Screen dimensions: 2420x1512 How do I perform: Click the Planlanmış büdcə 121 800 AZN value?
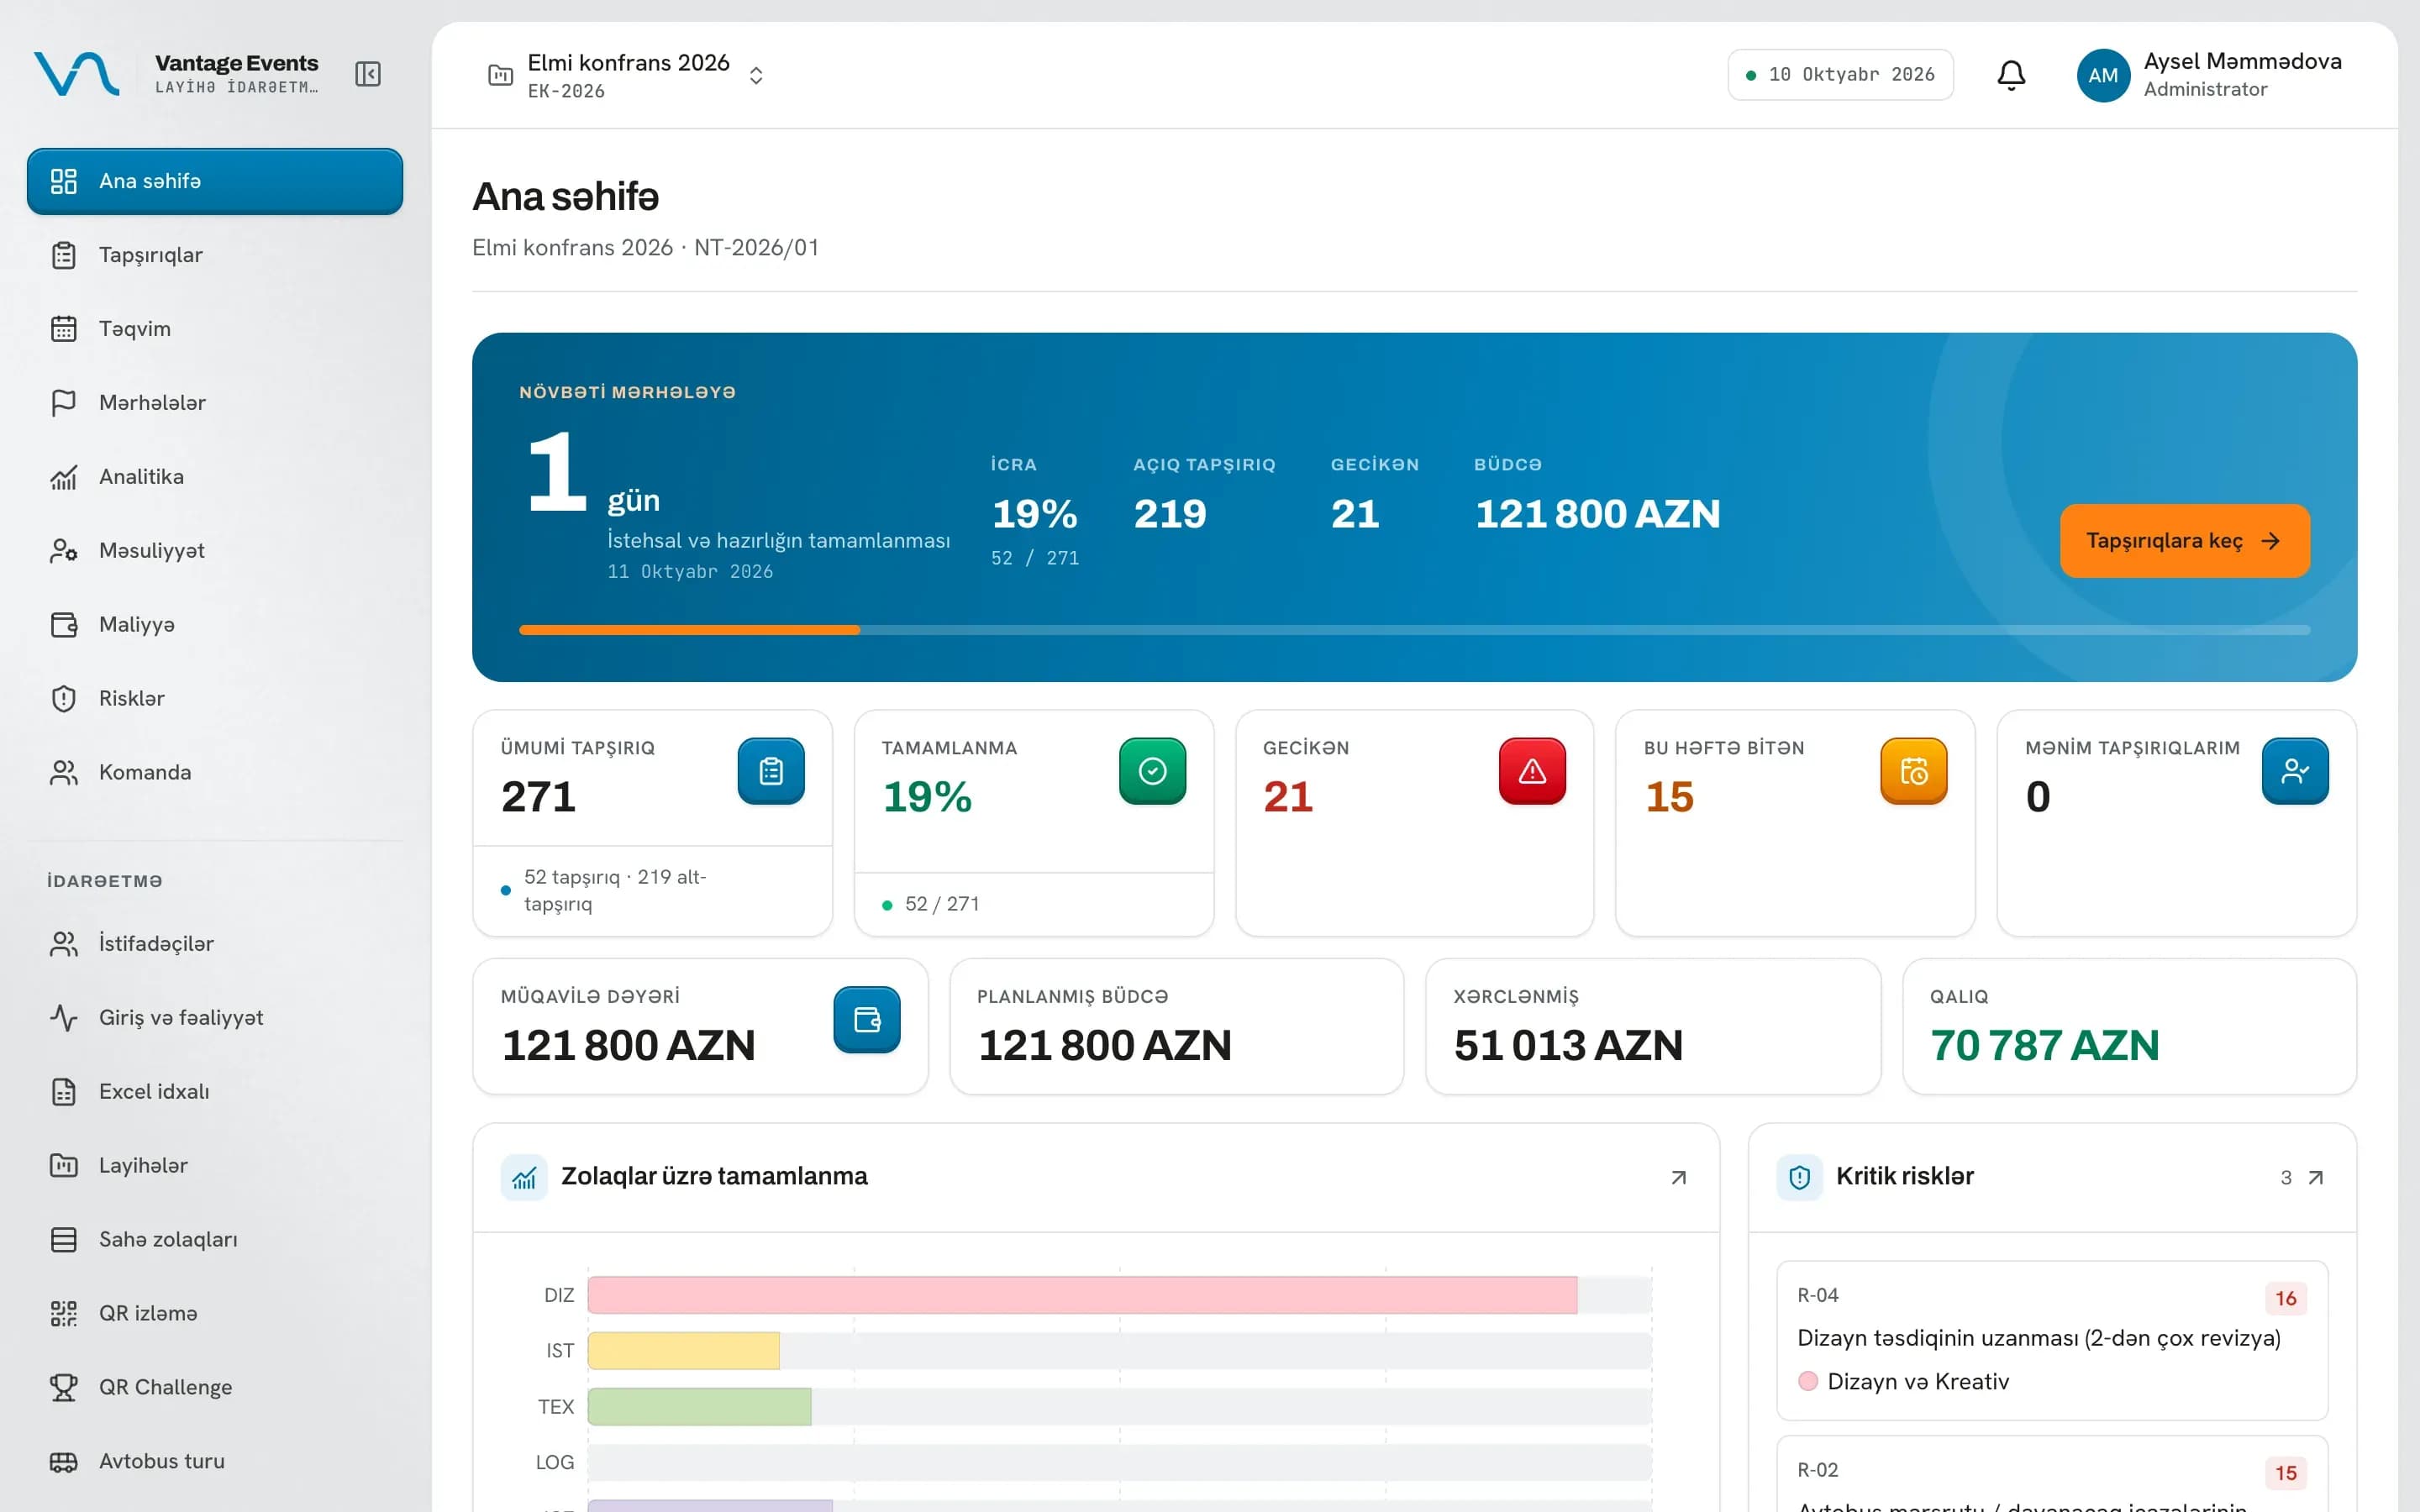point(1104,1046)
